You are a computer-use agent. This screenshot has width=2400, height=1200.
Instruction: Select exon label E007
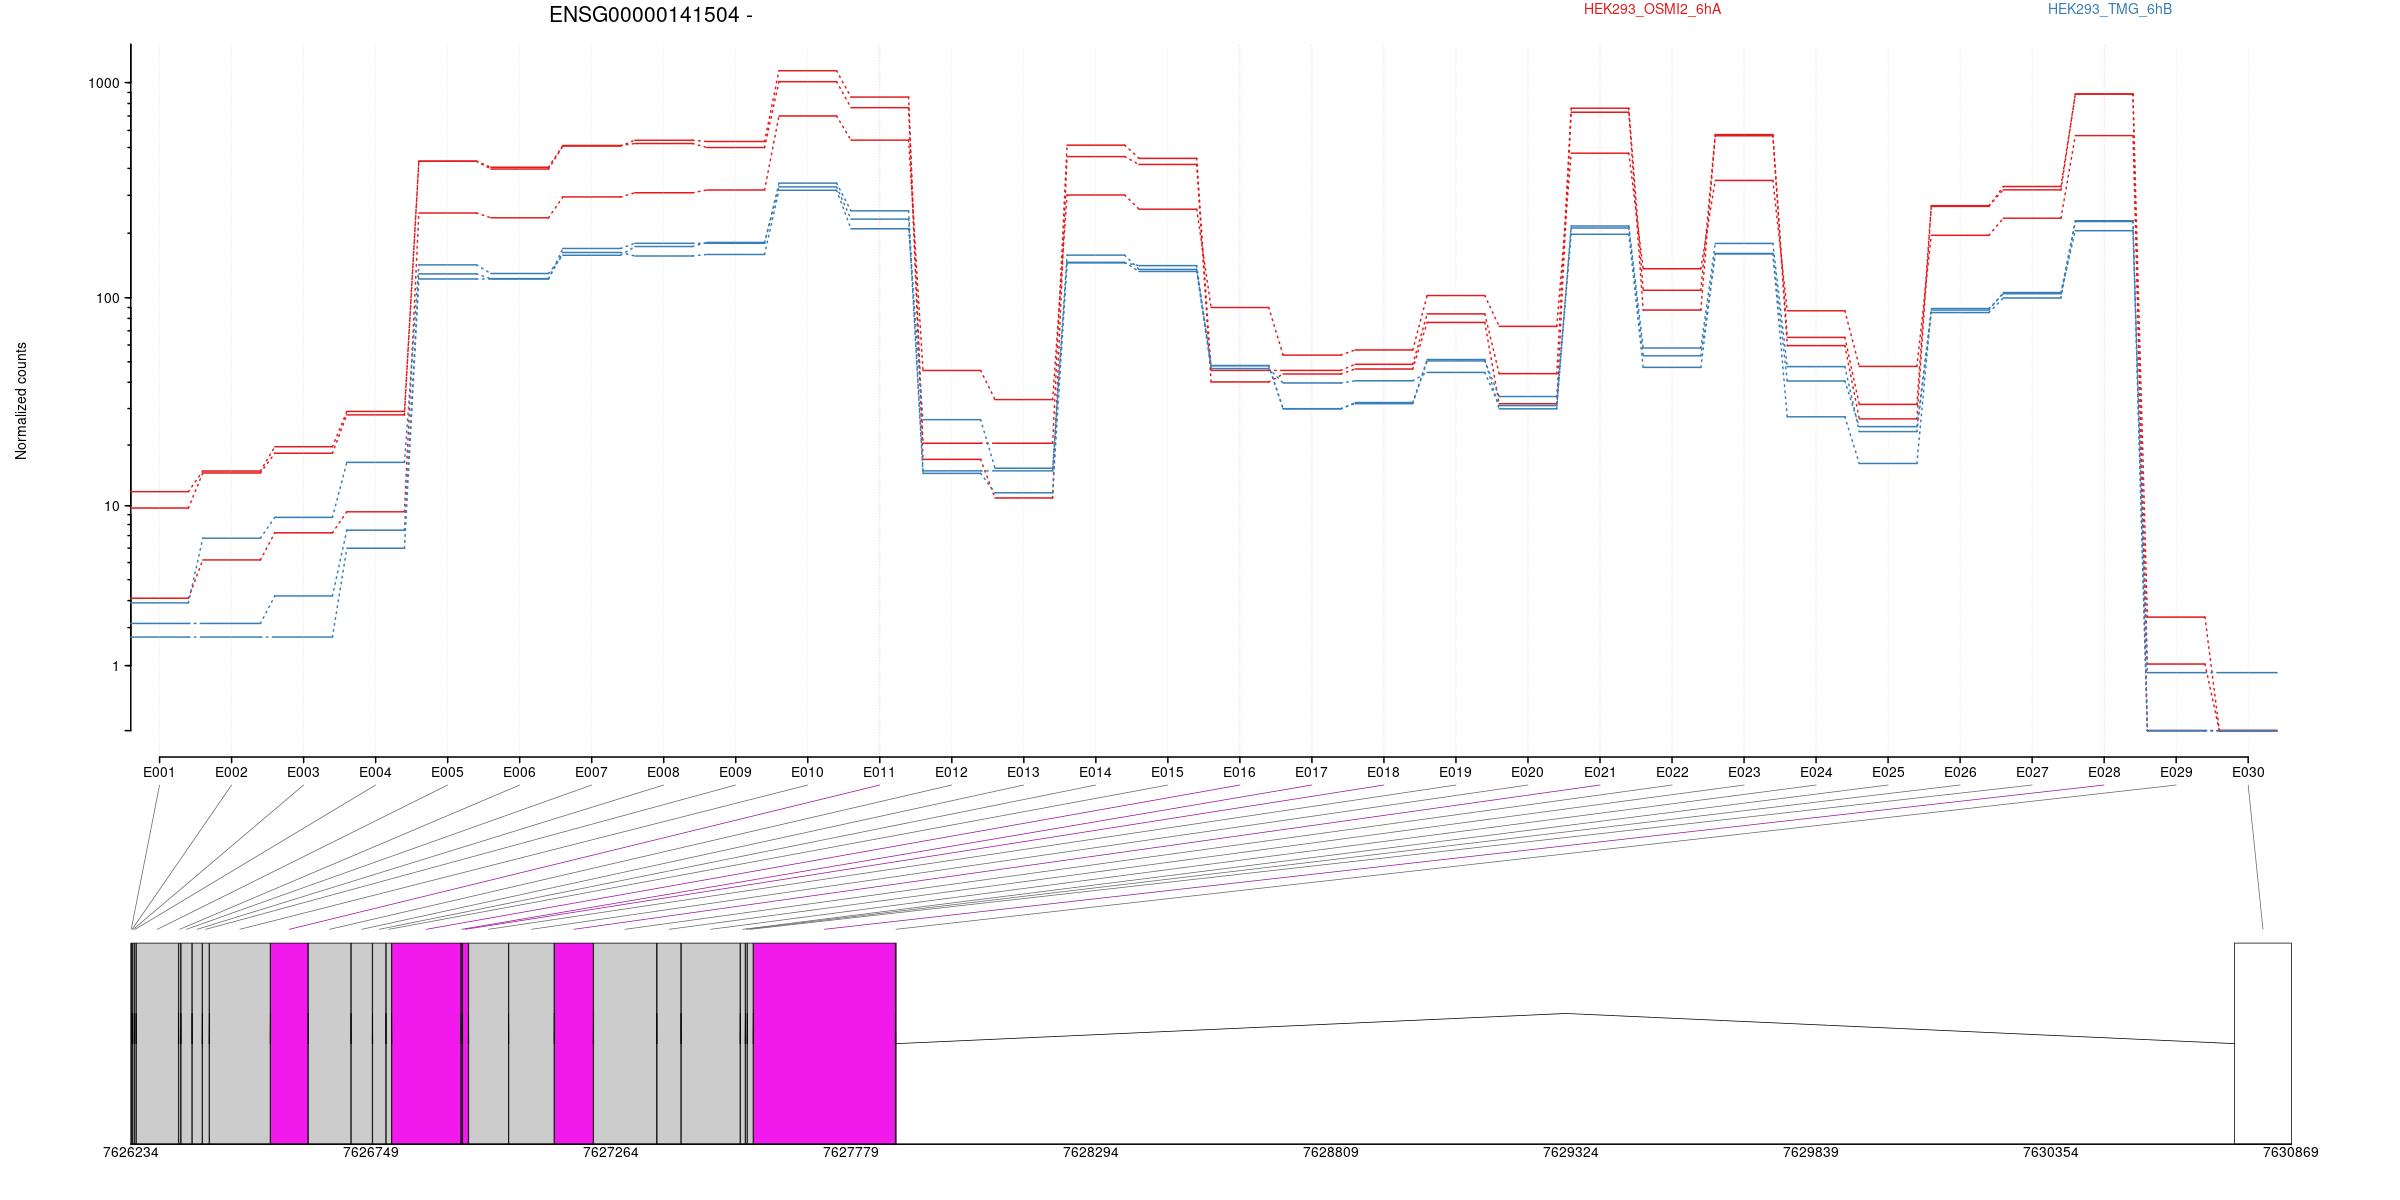[x=591, y=772]
